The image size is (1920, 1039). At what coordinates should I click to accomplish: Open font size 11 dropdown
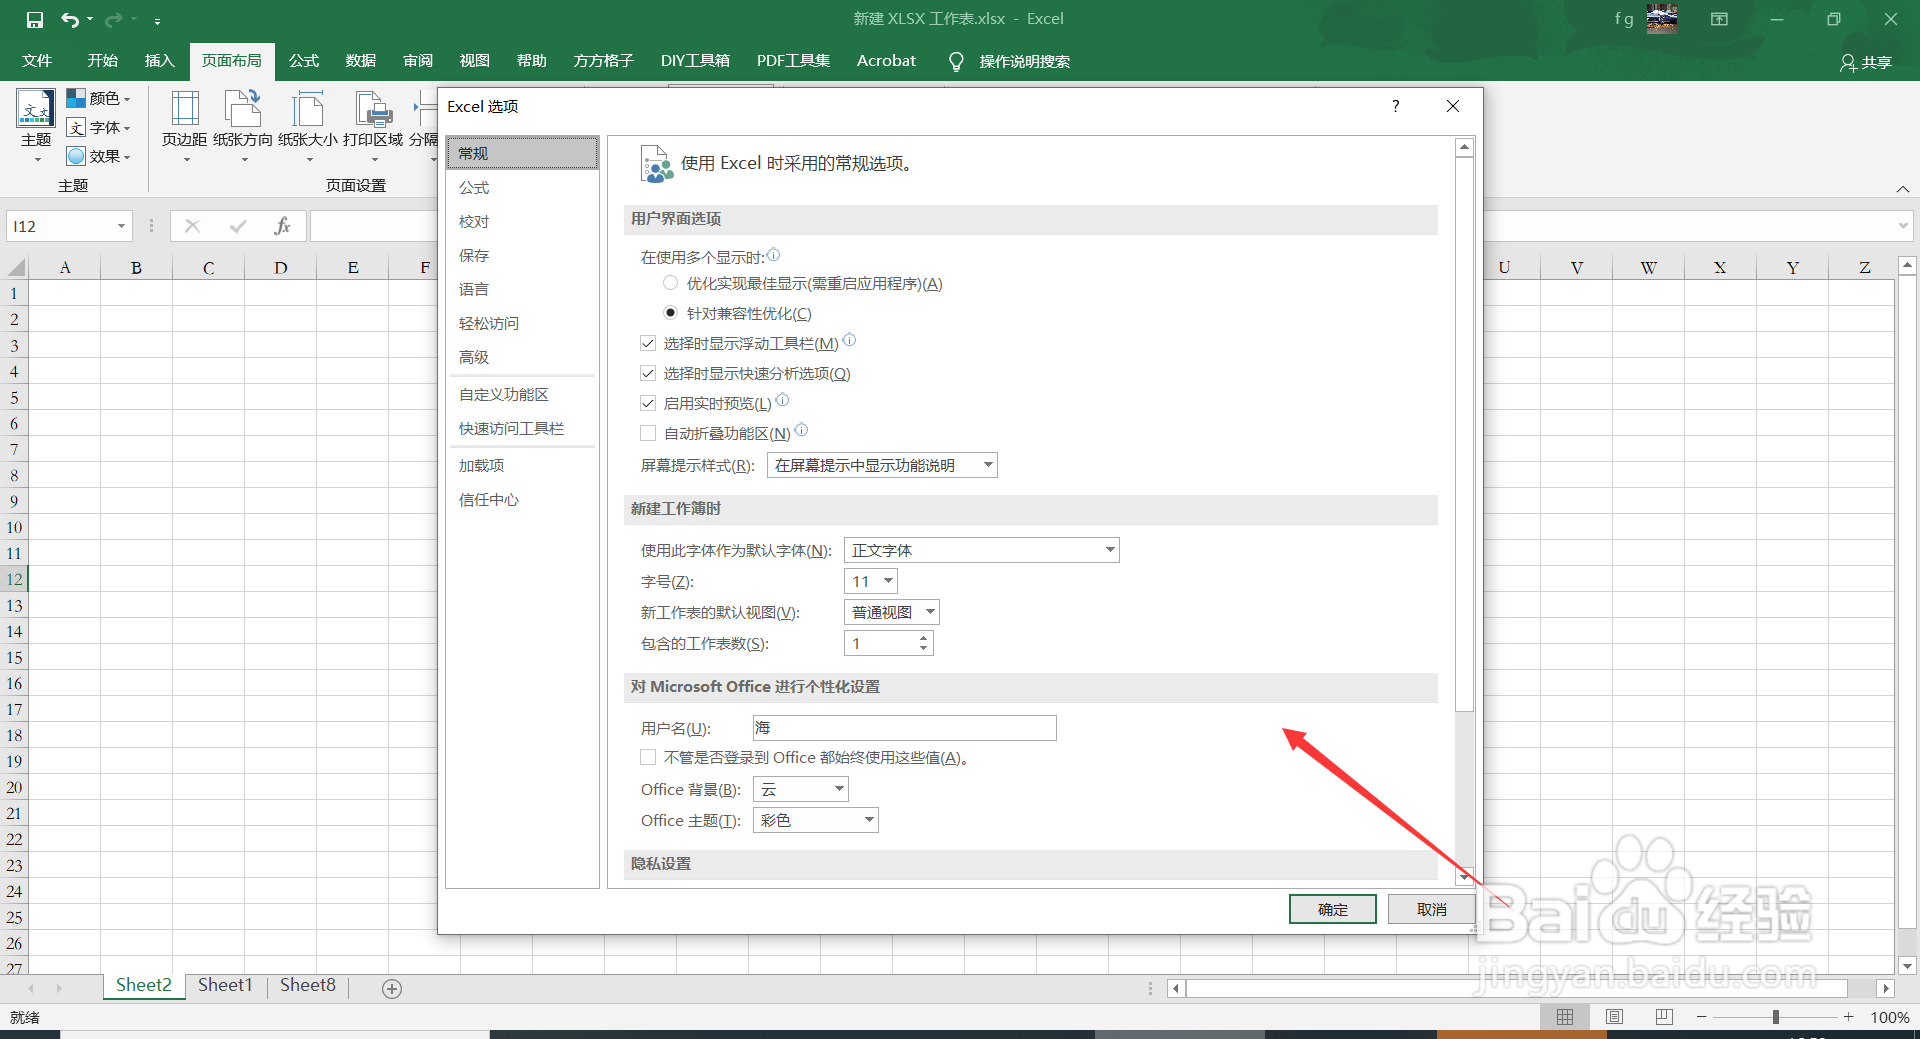pos(871,581)
